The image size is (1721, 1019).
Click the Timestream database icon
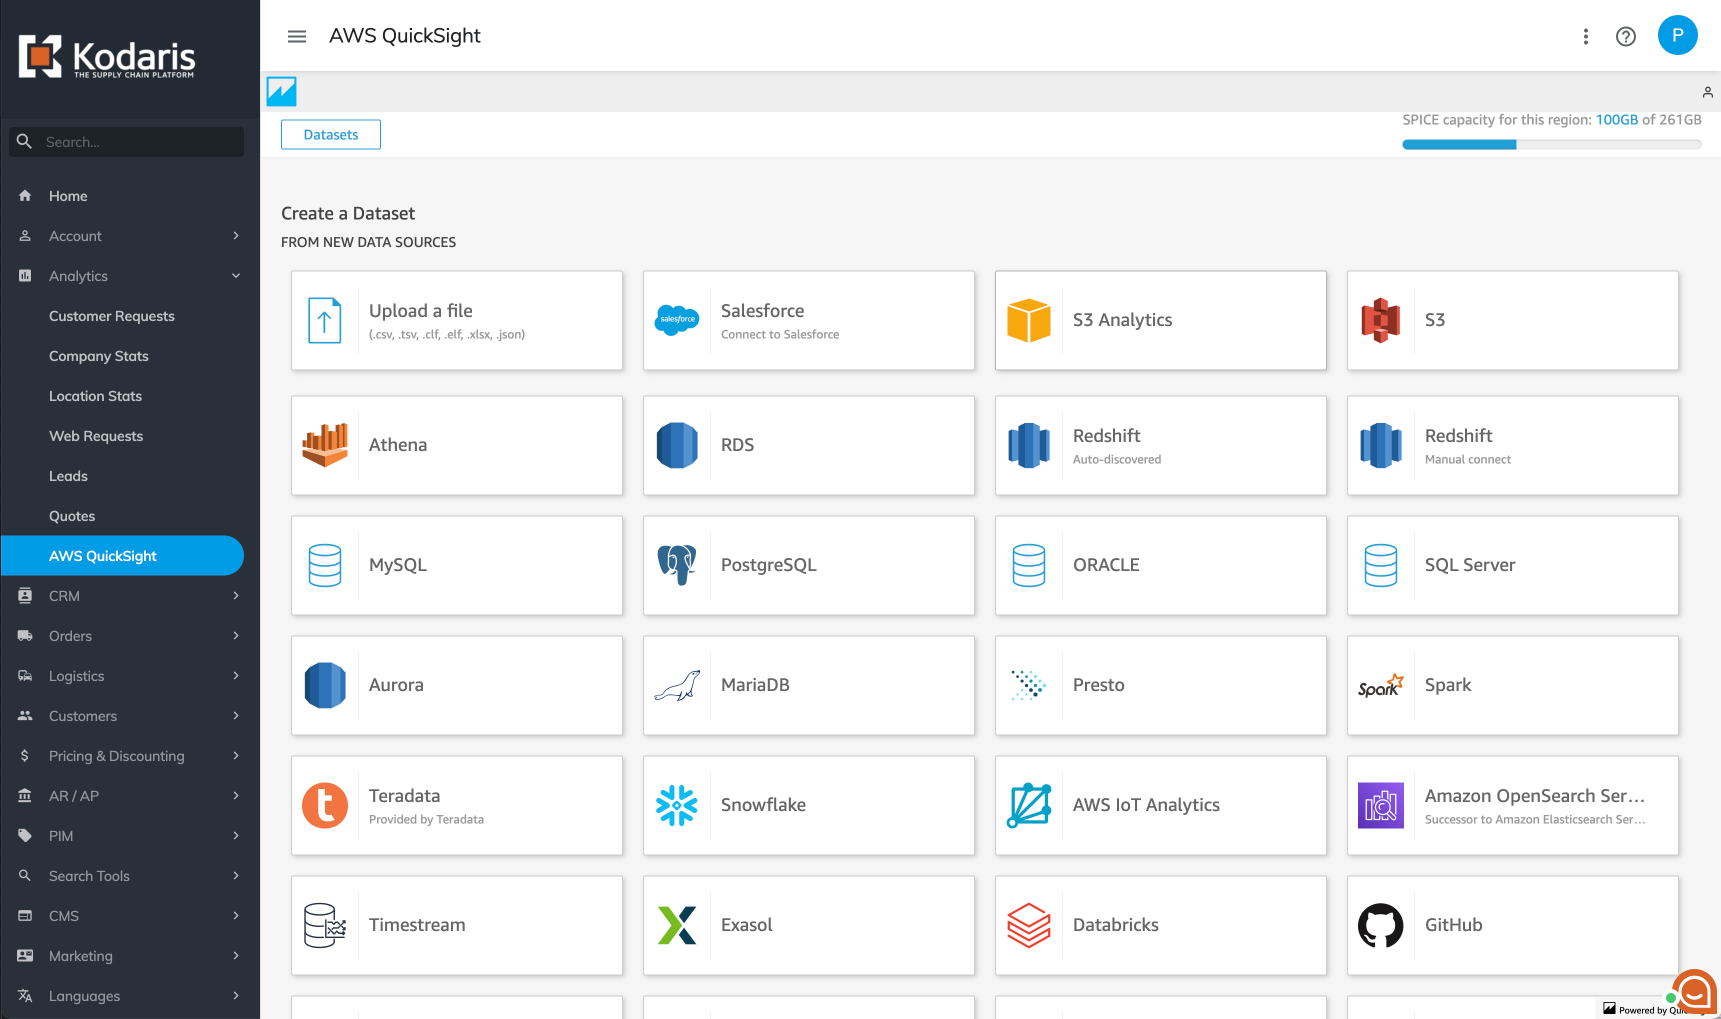tap(325, 925)
